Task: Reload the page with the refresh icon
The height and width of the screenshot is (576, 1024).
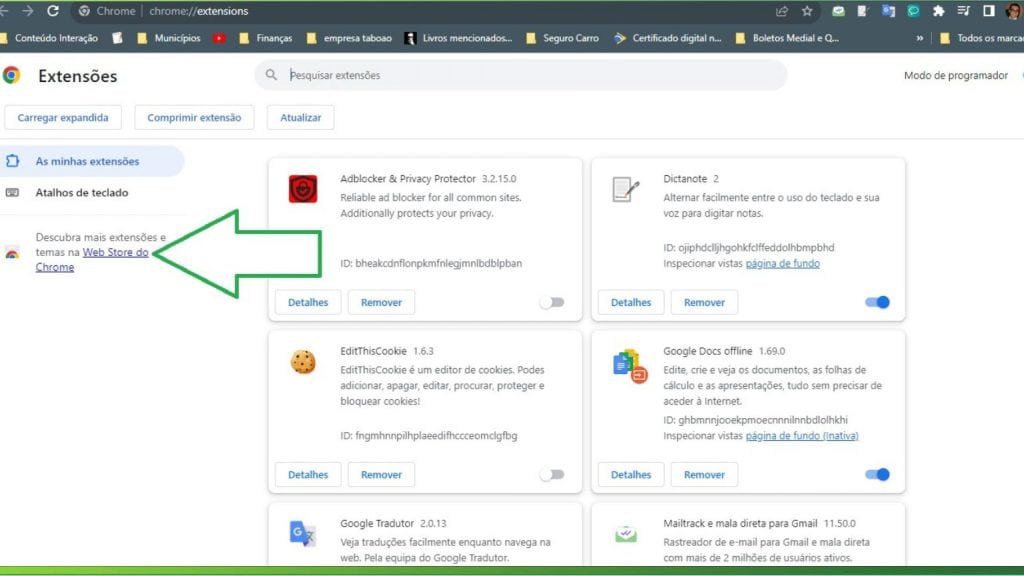Action: click(53, 10)
